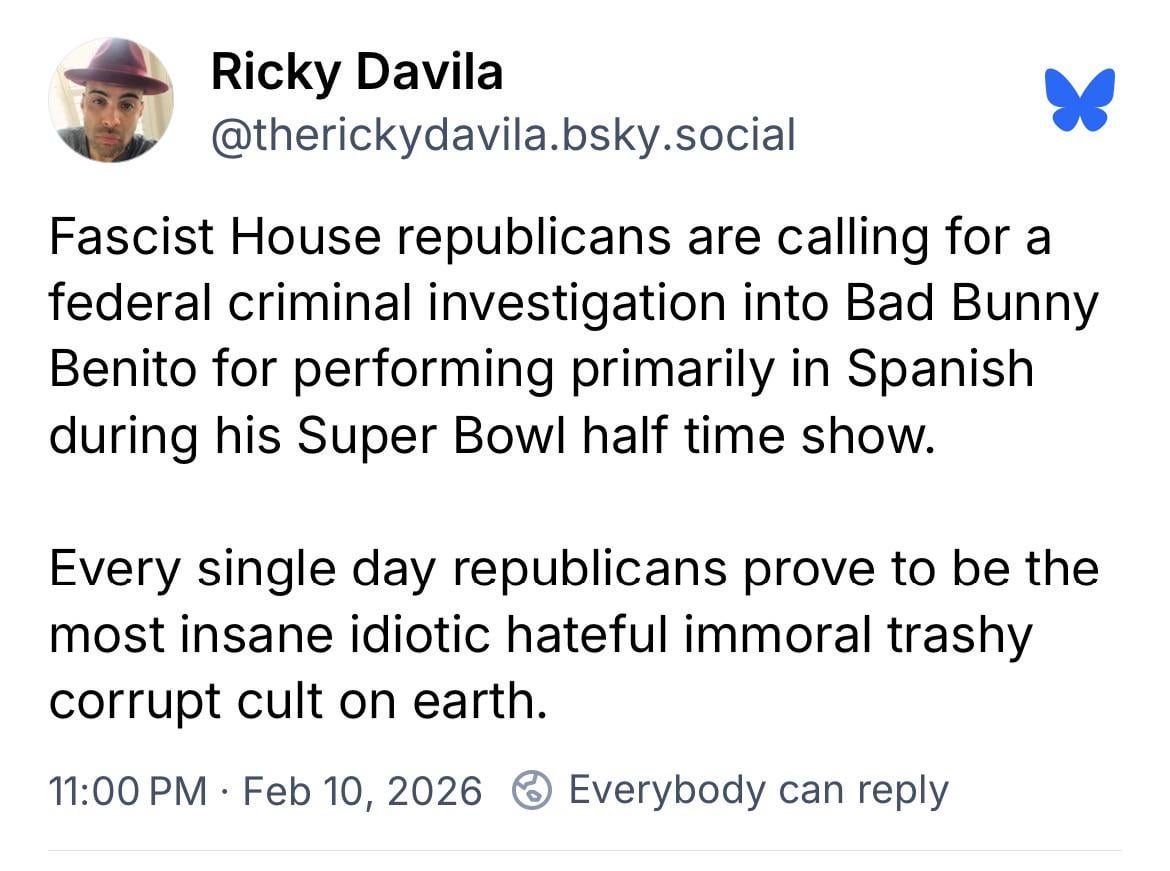This screenshot has height=871, width=1170.
Task: Open Ricky Davila's profile avatar
Action: coord(111,100)
